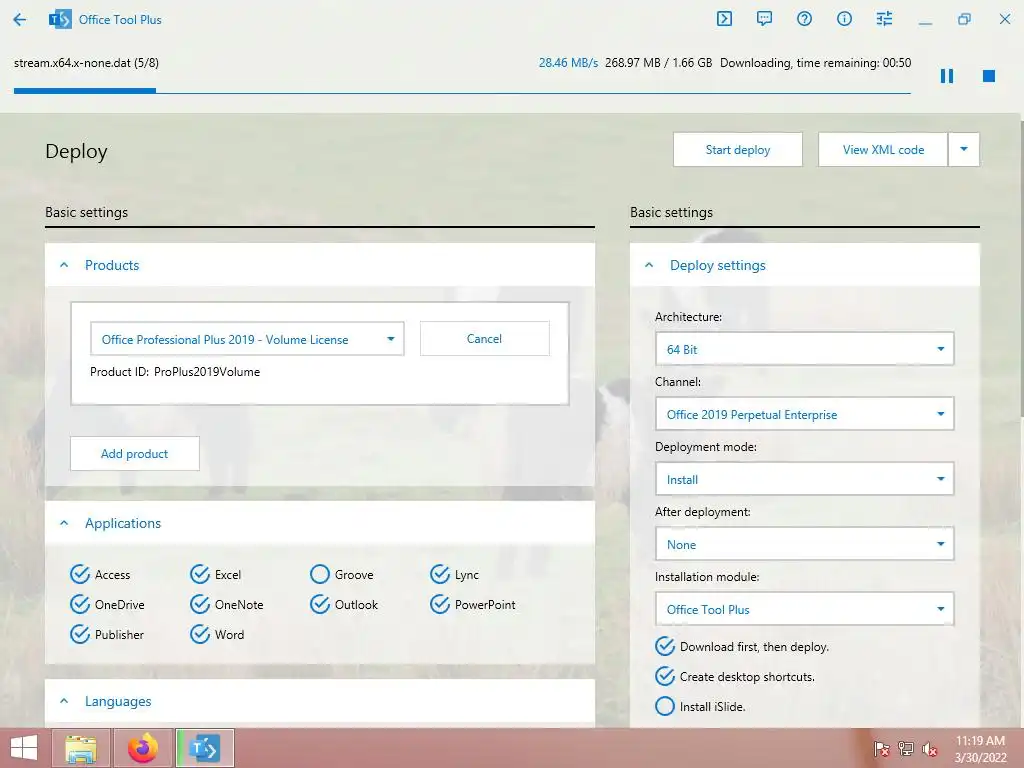Click Add product button
The width and height of the screenshot is (1024, 768).
(135, 453)
